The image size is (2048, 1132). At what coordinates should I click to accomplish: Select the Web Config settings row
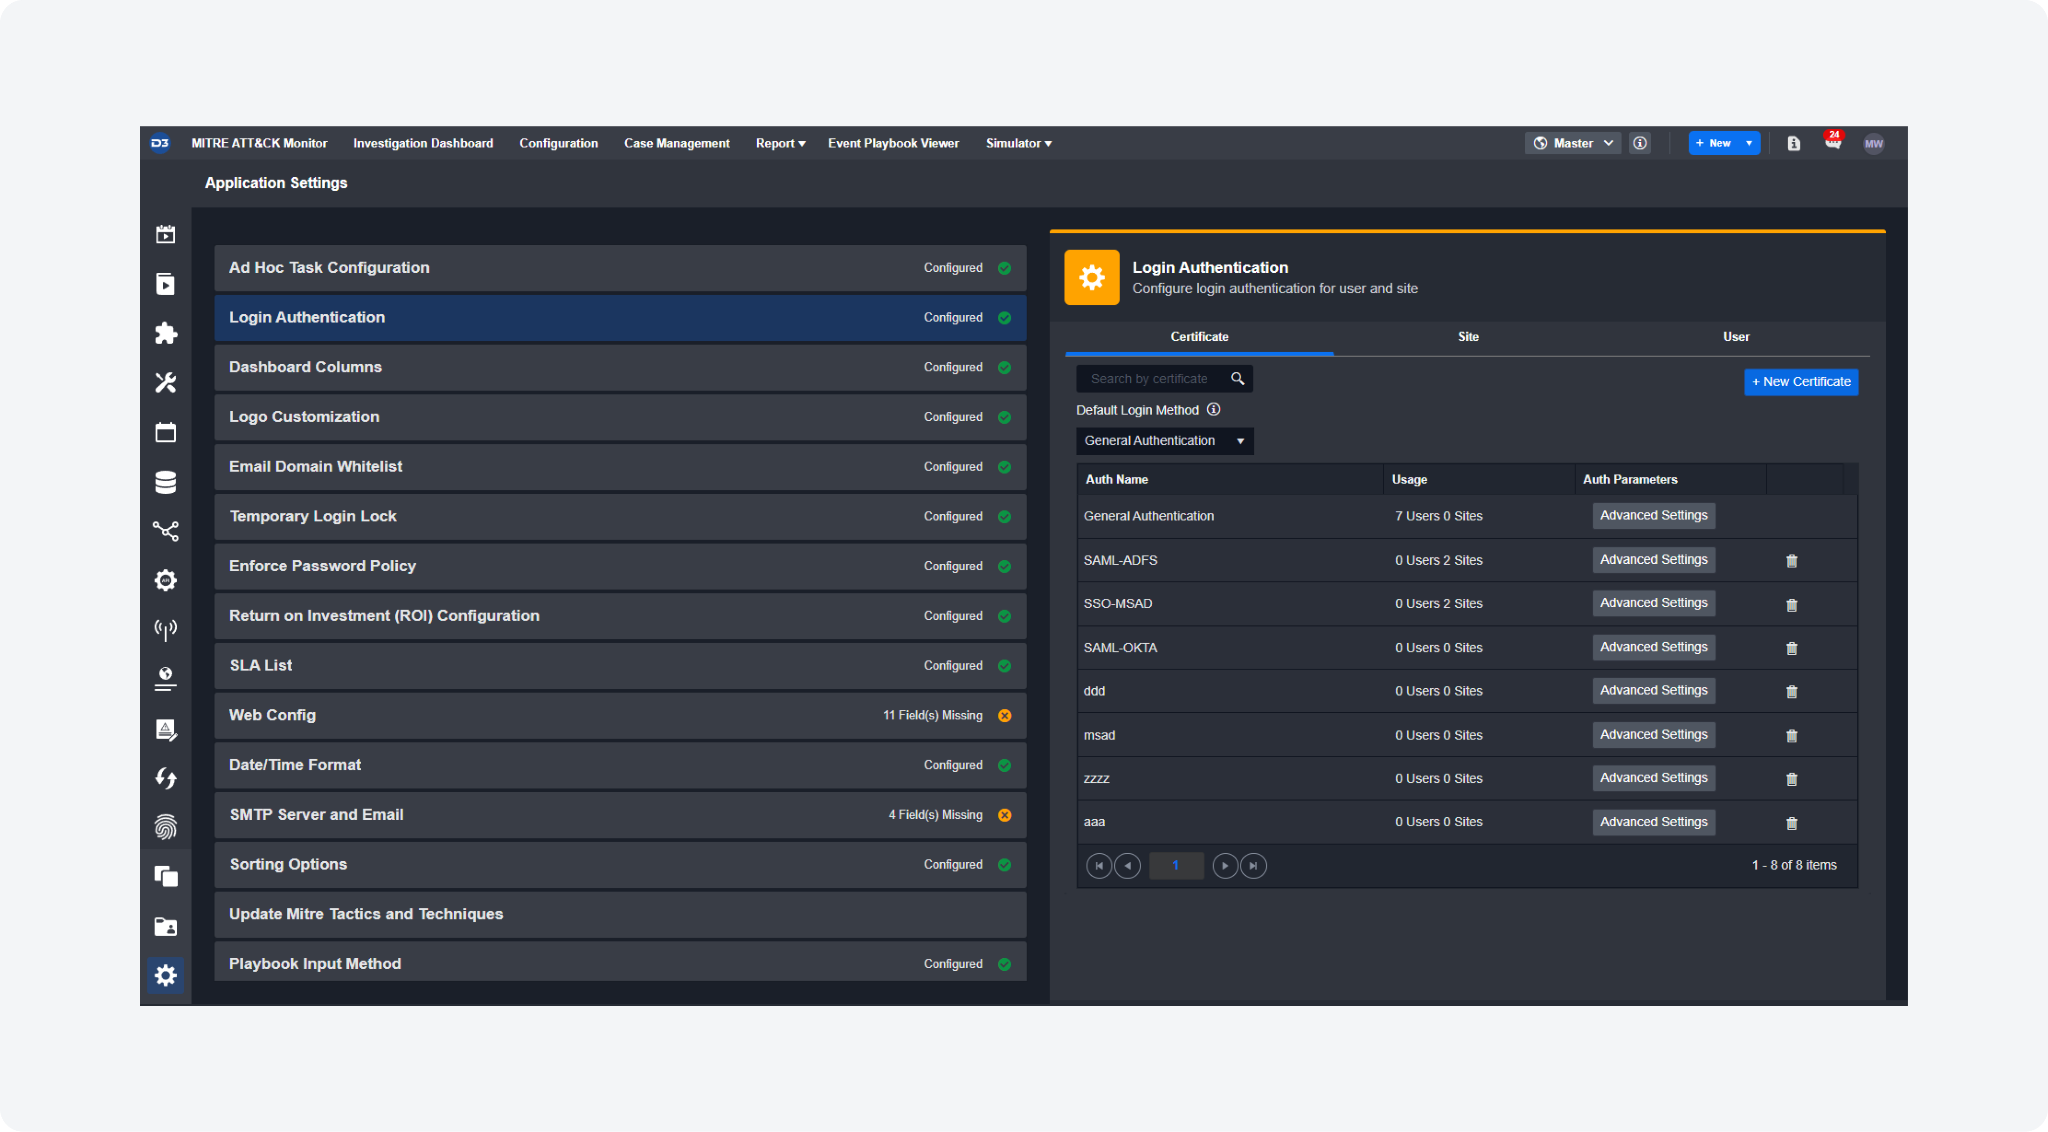point(620,715)
